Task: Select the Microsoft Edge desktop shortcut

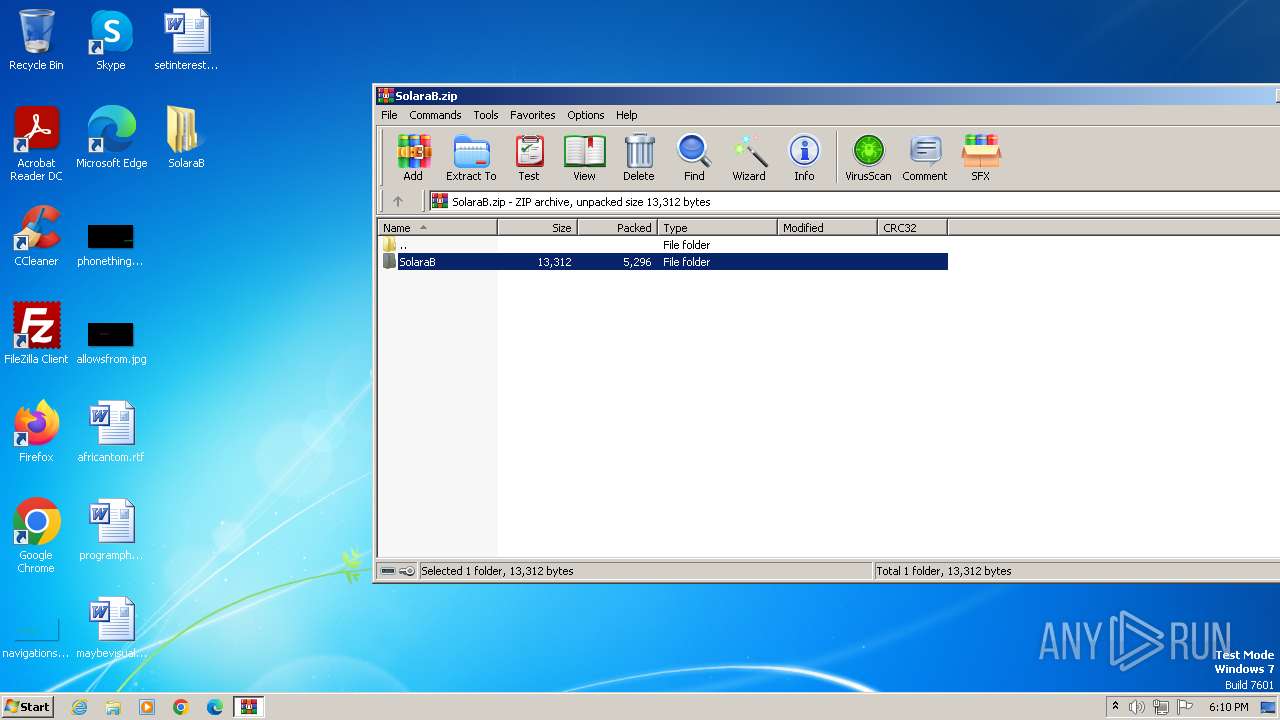Action: coord(111,138)
